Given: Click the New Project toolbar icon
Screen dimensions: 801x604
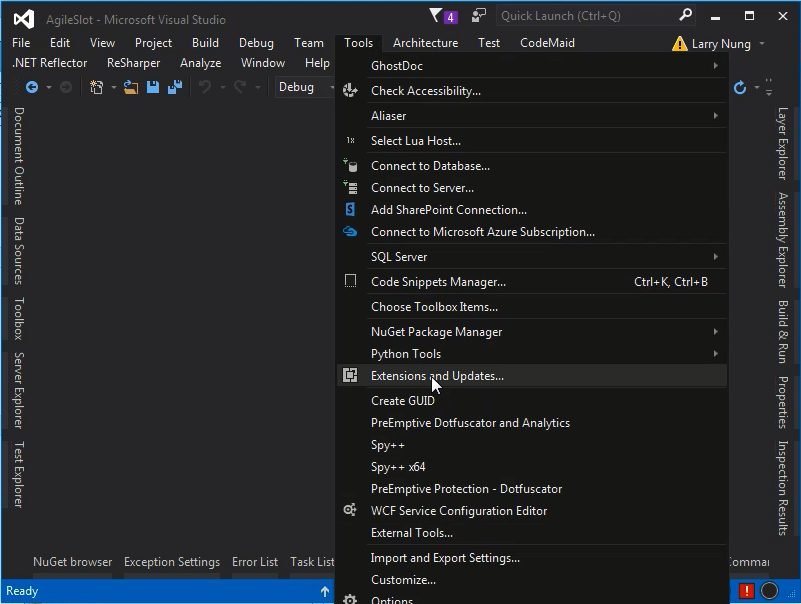Looking at the screenshot, I should [96, 87].
